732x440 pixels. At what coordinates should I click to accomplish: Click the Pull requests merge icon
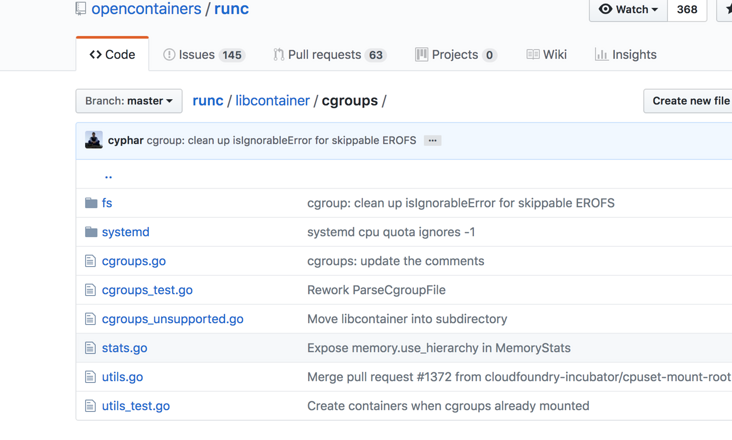pyautogui.click(x=279, y=55)
